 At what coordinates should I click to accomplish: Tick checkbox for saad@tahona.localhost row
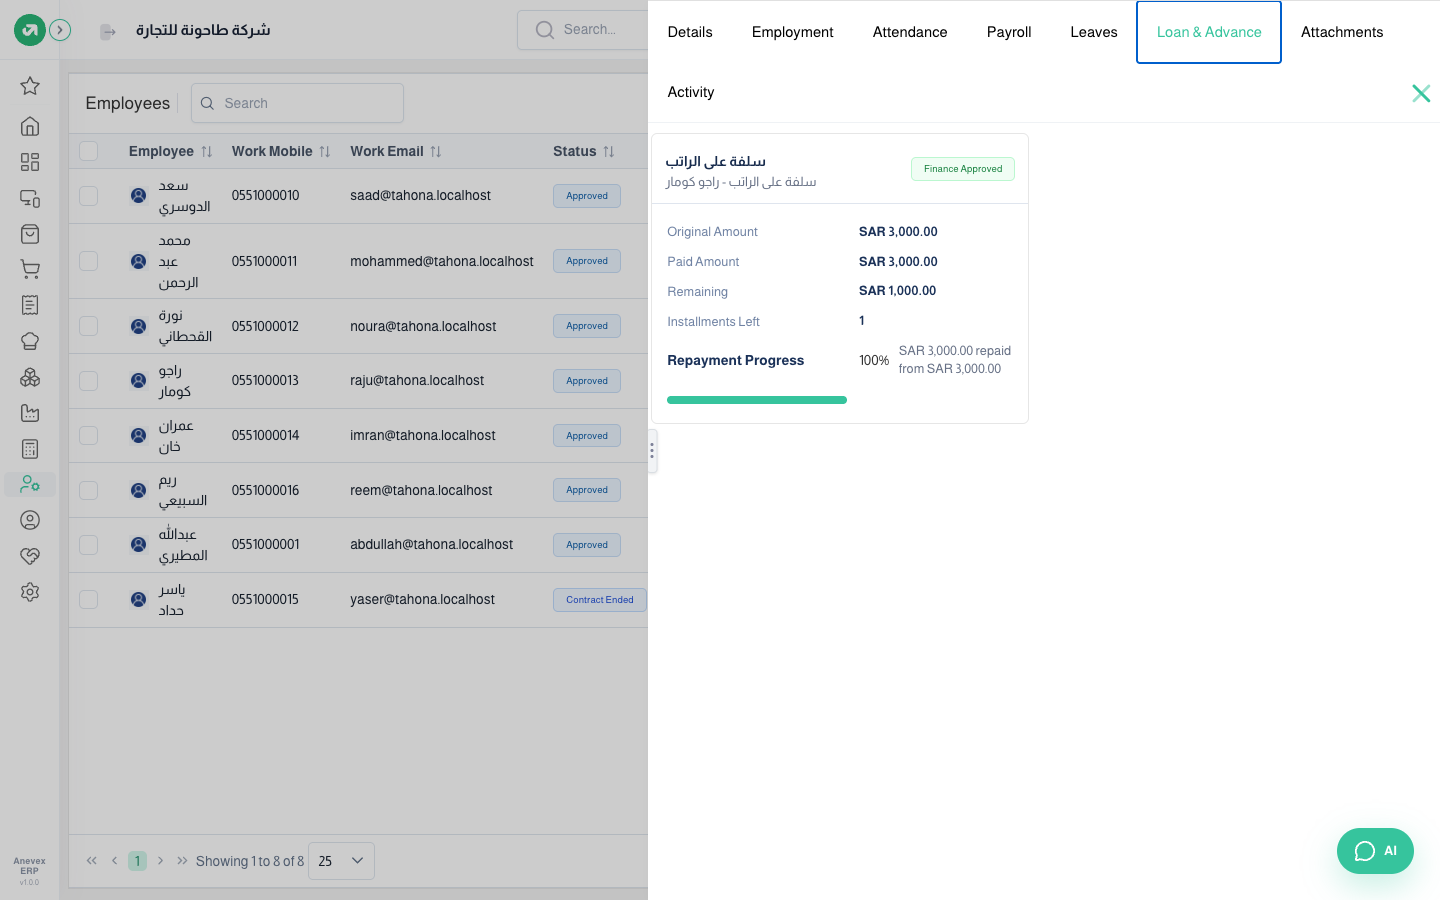[x=89, y=196]
